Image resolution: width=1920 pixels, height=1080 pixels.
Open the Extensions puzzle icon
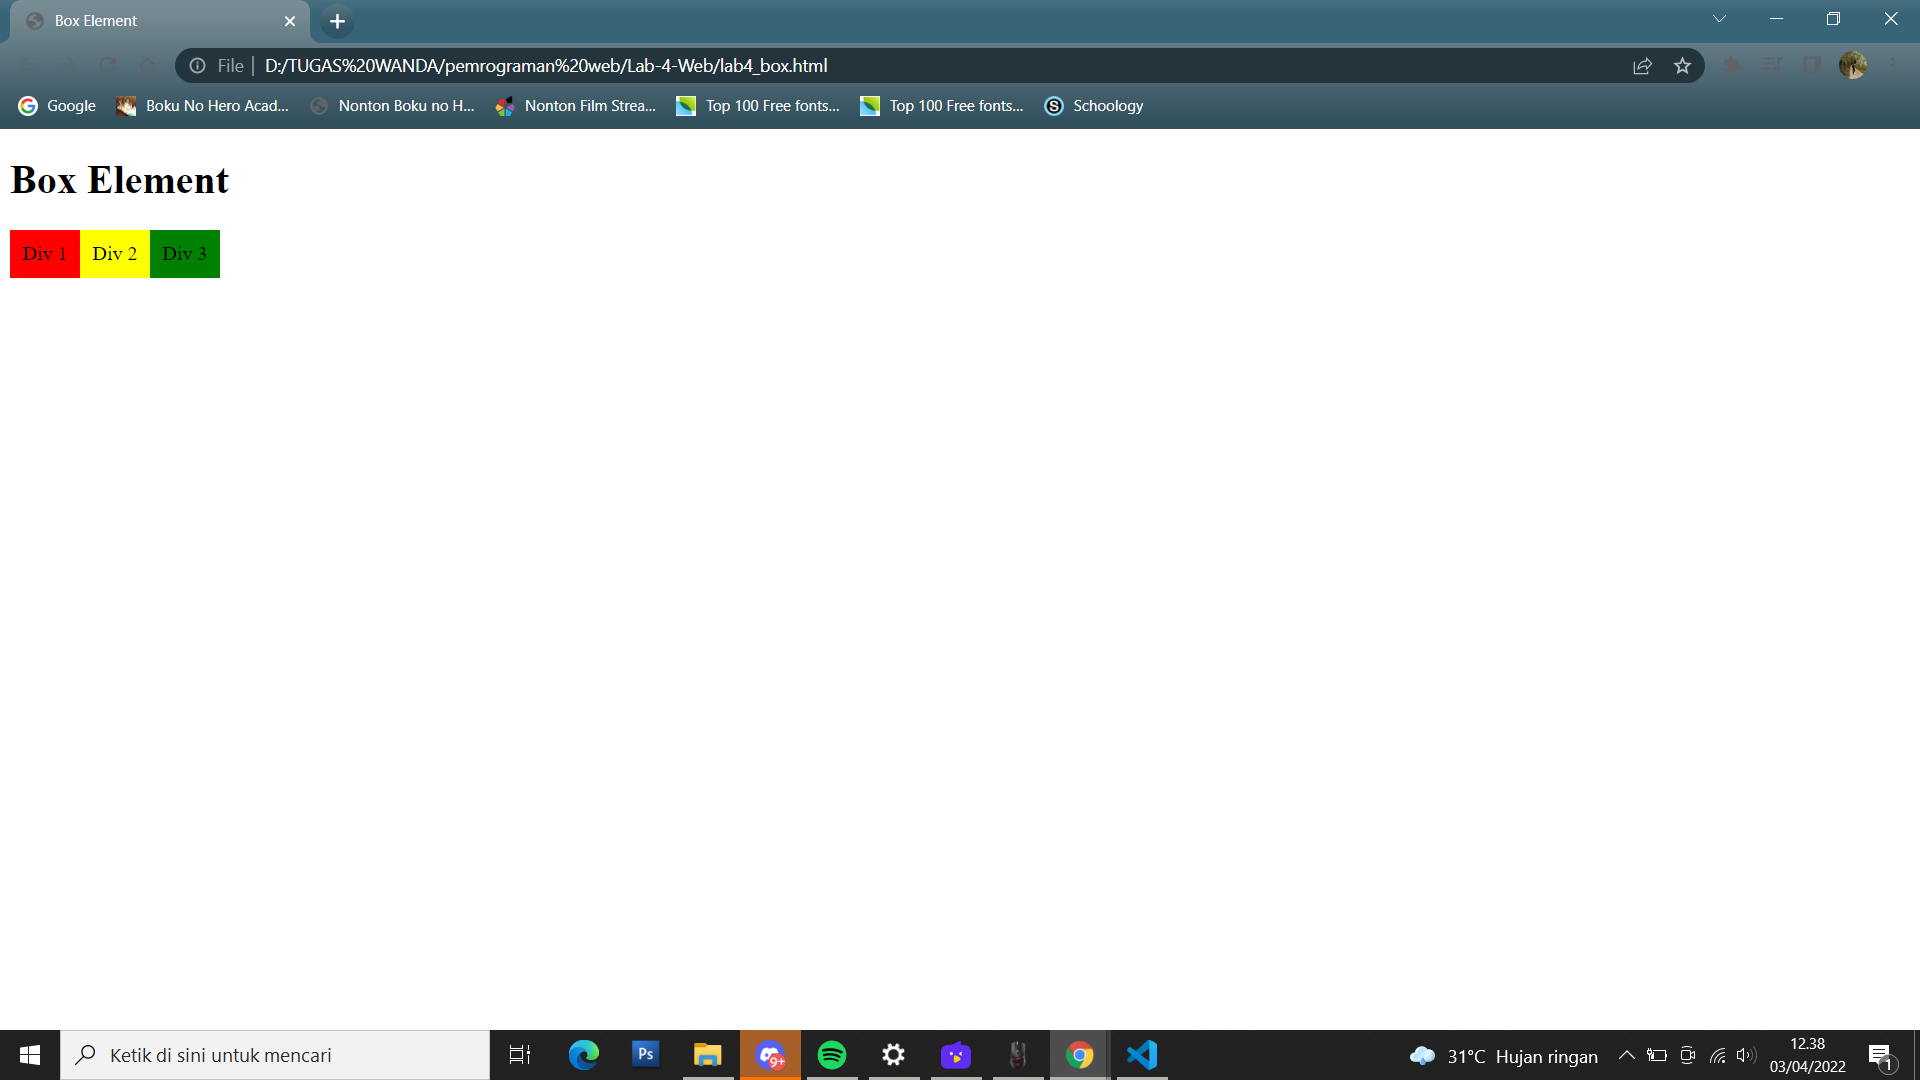point(1731,65)
